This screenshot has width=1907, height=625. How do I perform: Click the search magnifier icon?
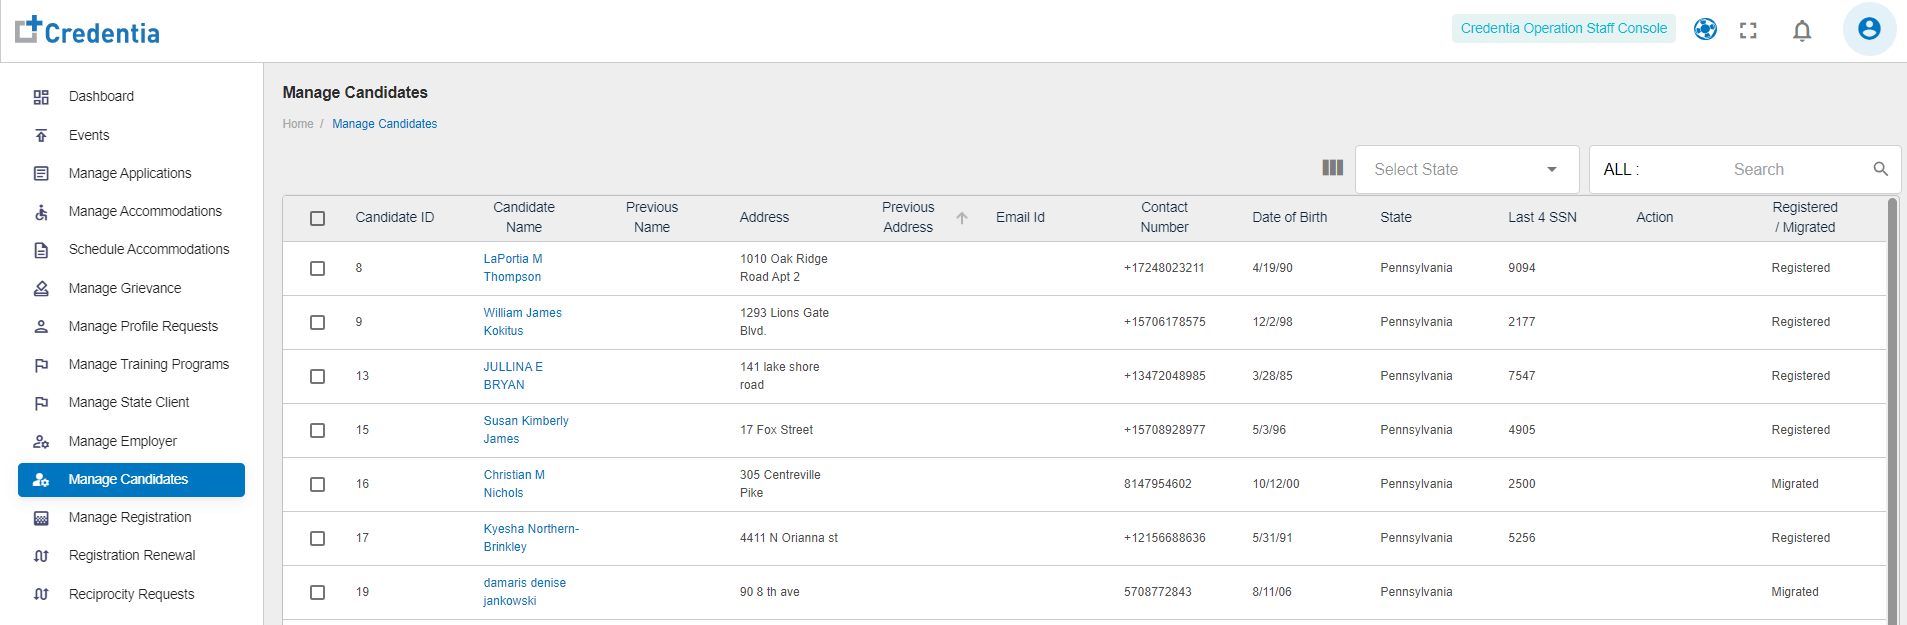(1880, 169)
